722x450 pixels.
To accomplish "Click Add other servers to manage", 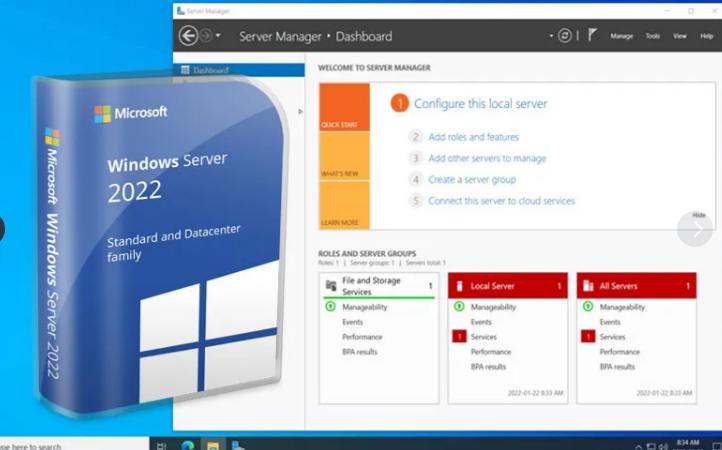I will (x=487, y=158).
